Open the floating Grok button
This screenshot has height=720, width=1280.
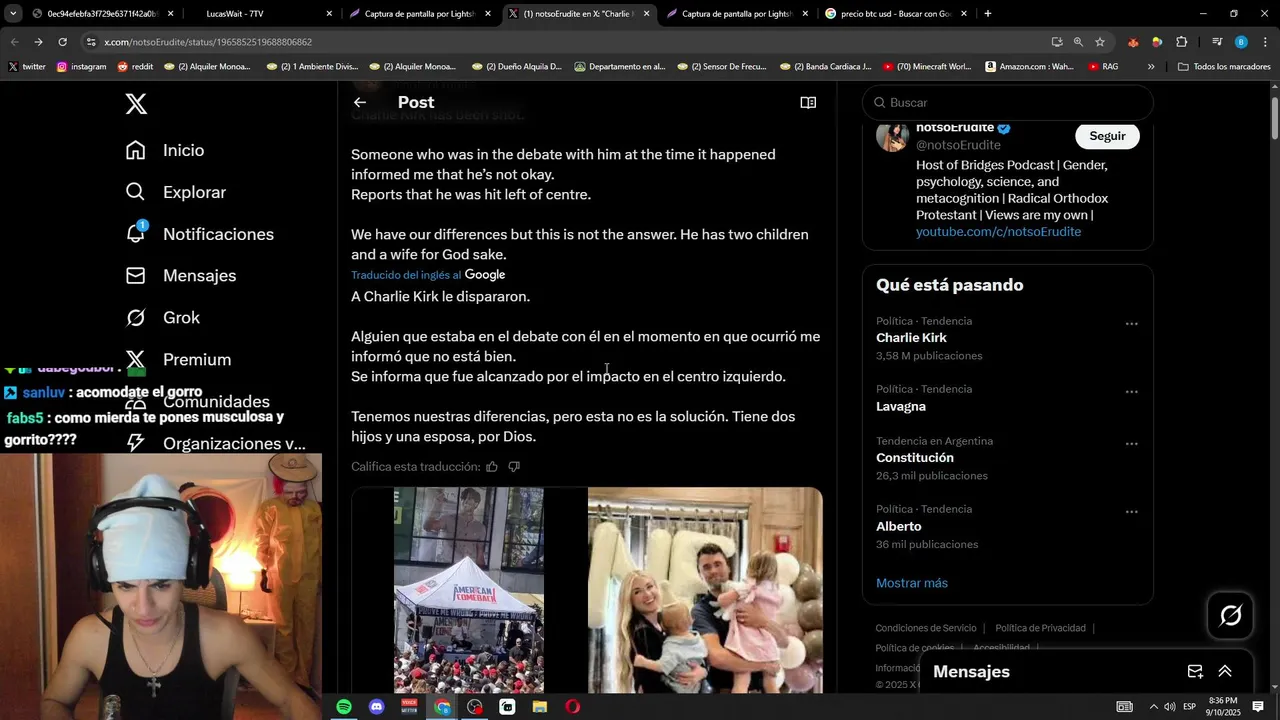point(1231,615)
